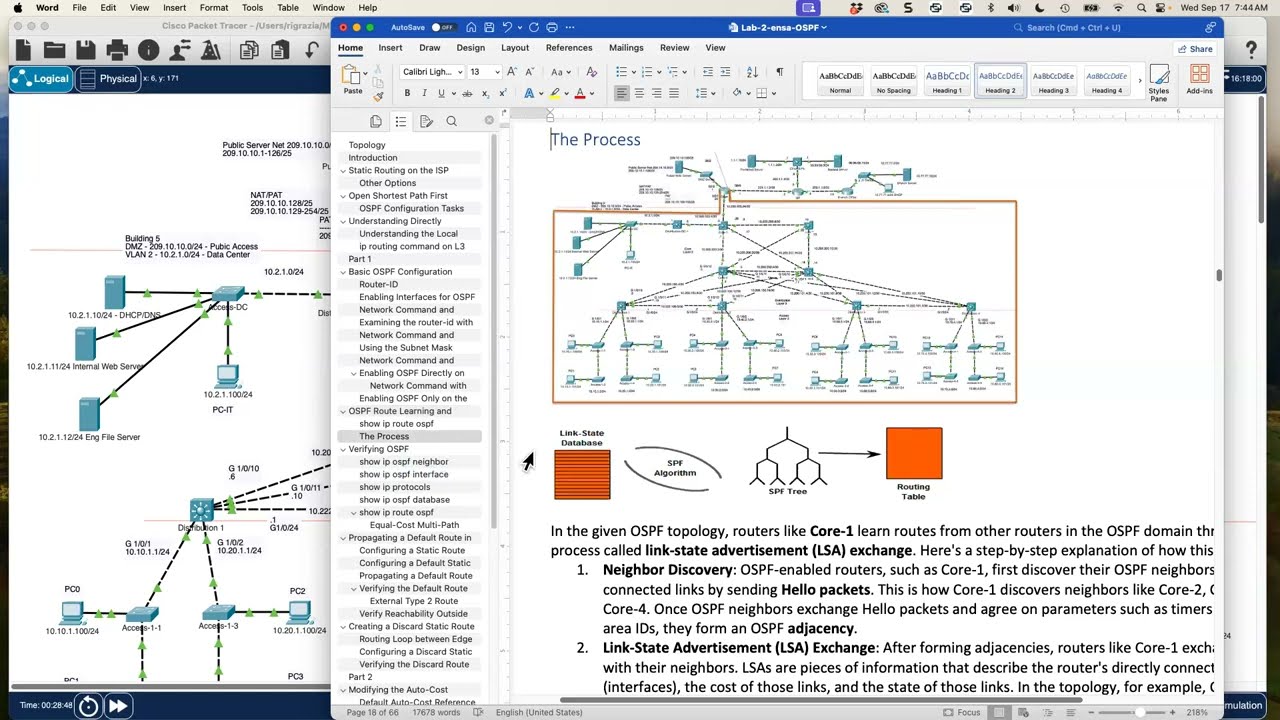Viewport: 1280px width, 720px height.
Task: Open the Styles Pane
Action: tap(1159, 82)
